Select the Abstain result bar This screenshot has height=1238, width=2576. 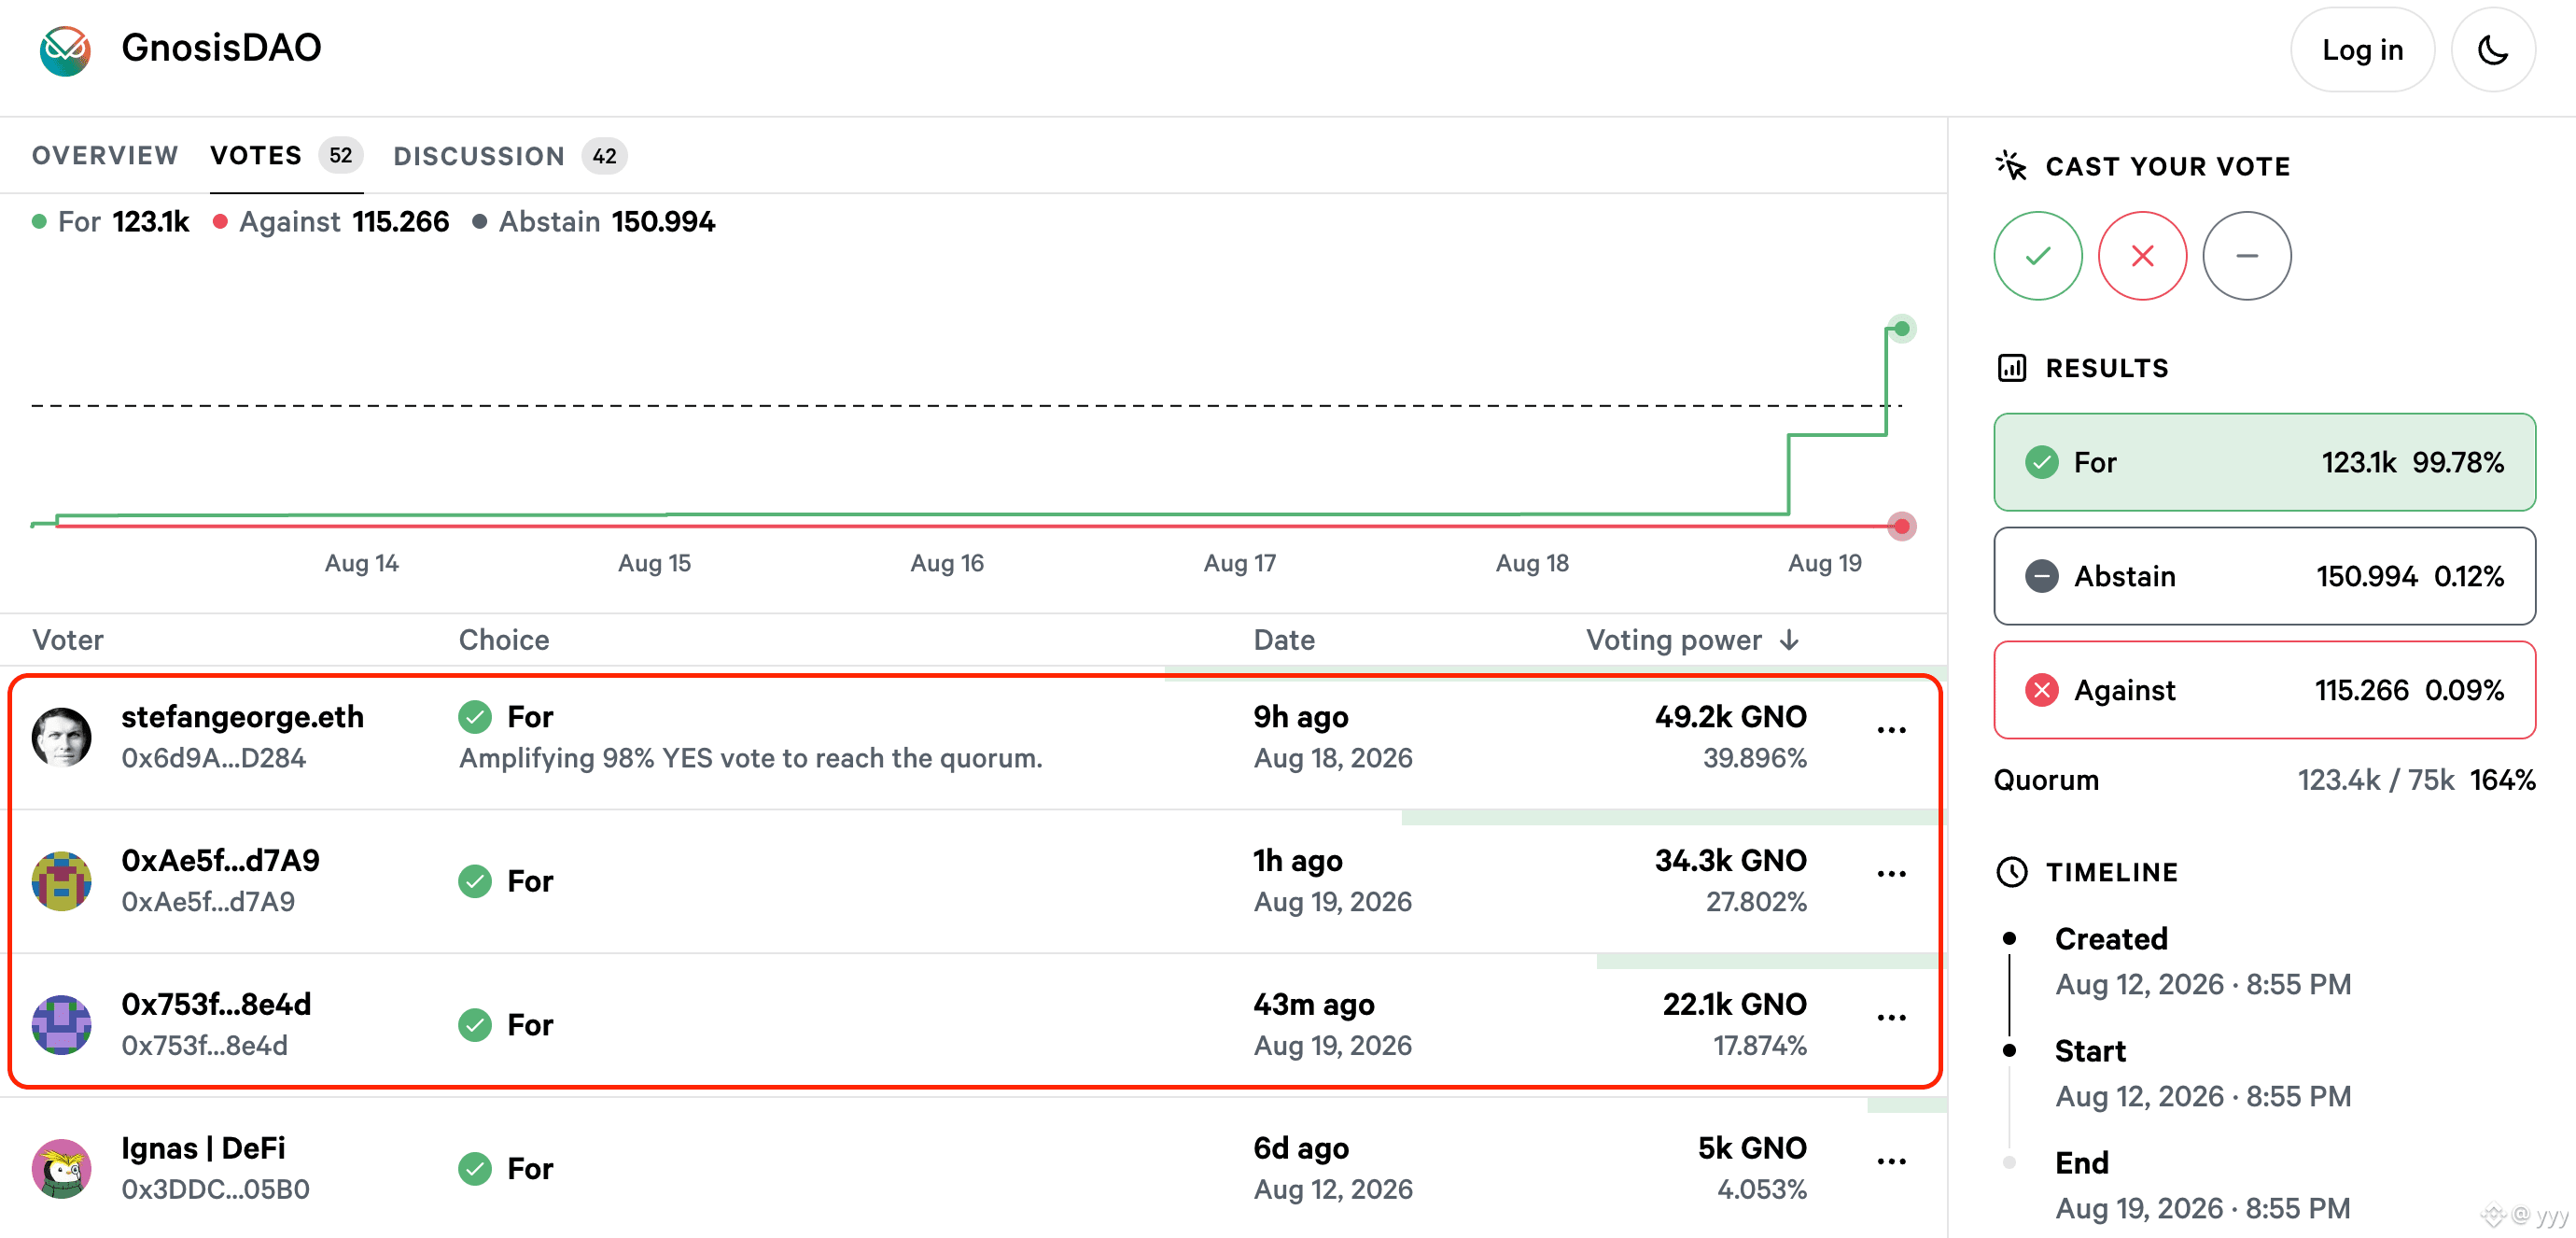click(x=2264, y=576)
